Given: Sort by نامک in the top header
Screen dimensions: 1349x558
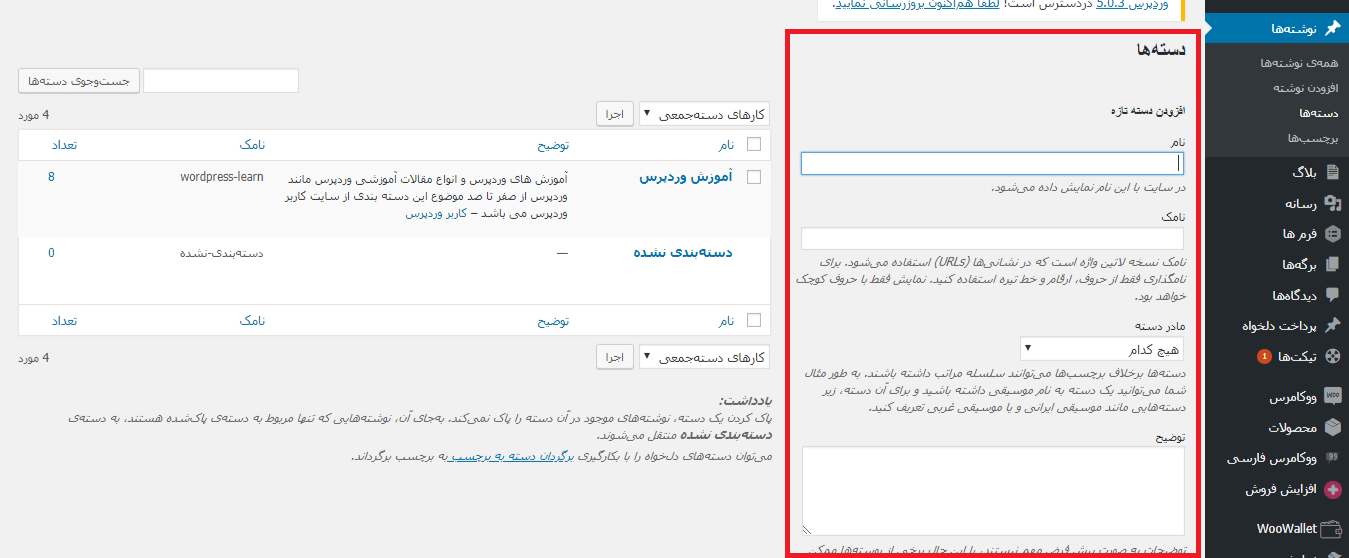Looking at the screenshot, I should [x=251, y=145].
